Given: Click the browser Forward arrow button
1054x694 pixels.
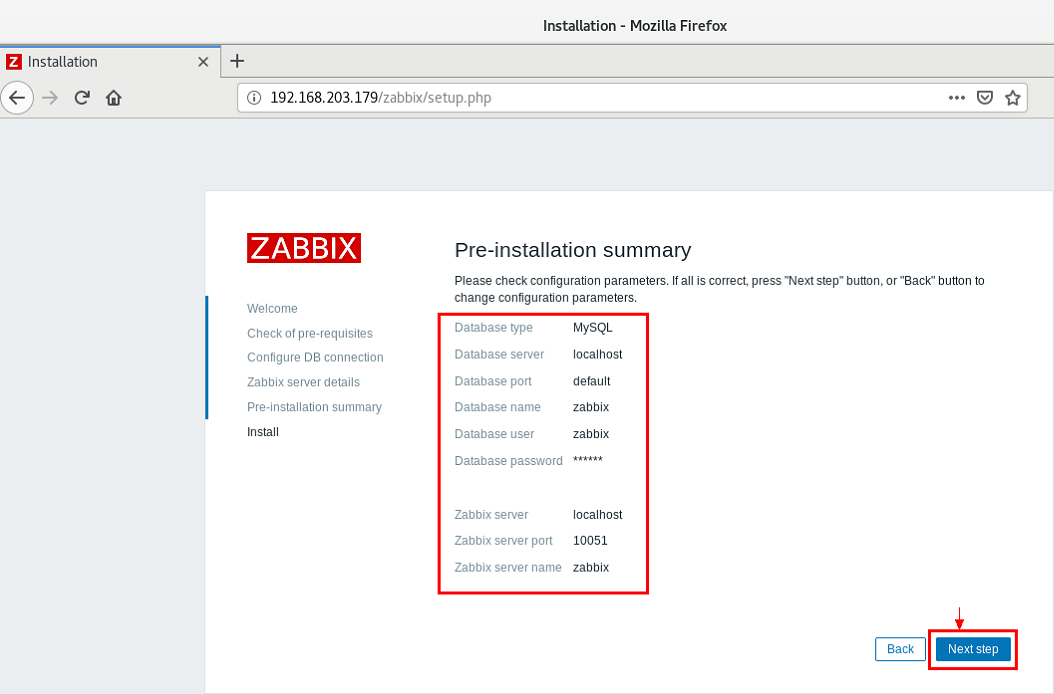Looking at the screenshot, I should coord(50,98).
